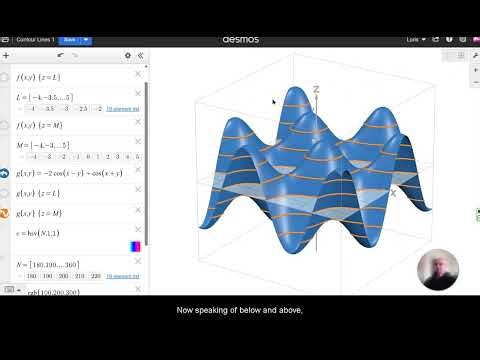The image size is (480, 360).
Task: Click the Contour Lines 1 graph title
Action: 35,40
